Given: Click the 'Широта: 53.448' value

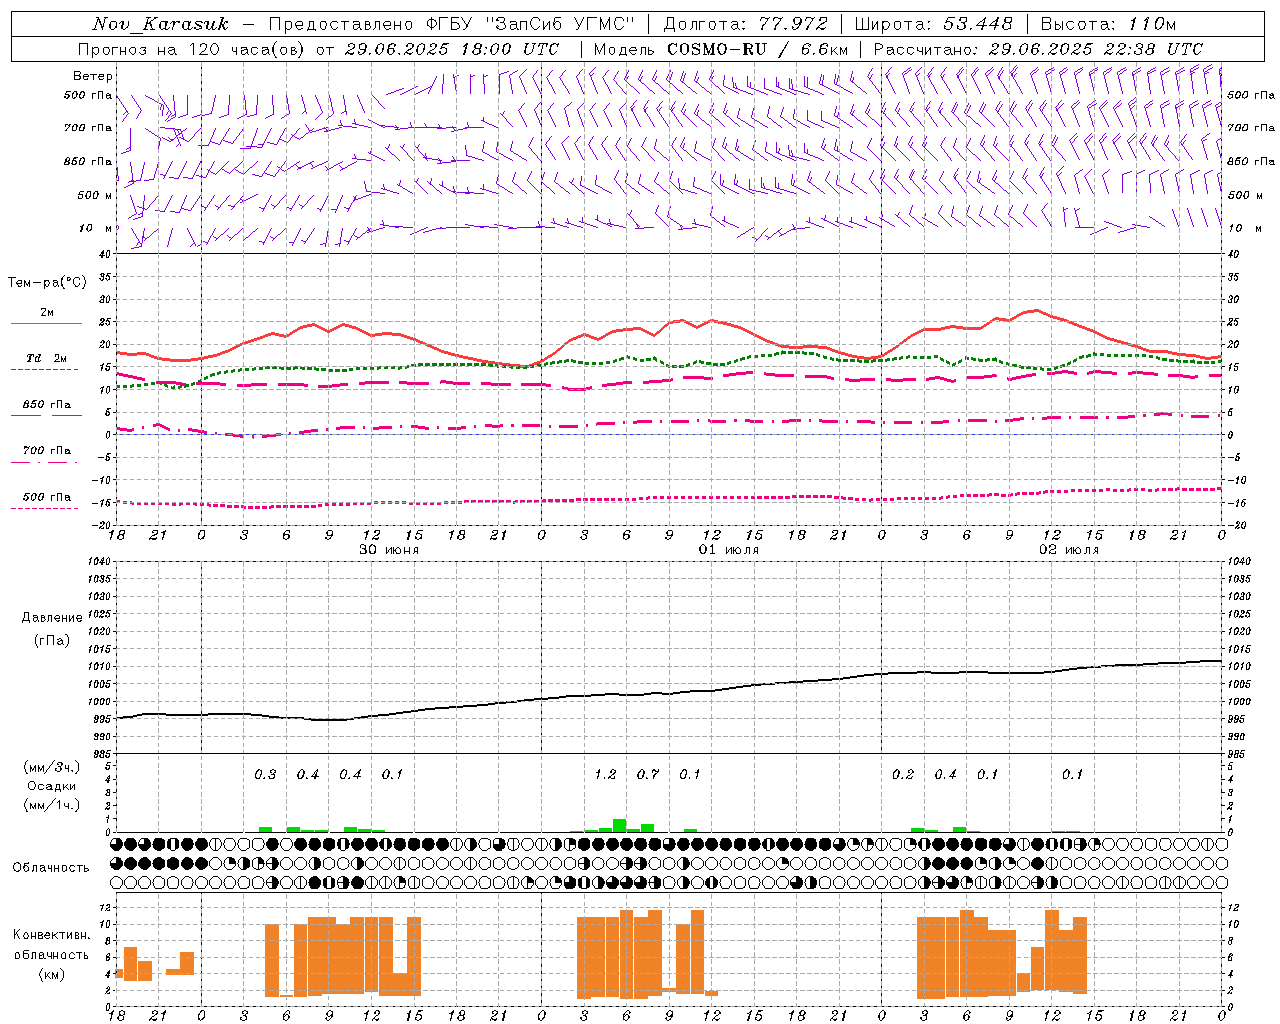Looking at the screenshot, I should pos(934,24).
